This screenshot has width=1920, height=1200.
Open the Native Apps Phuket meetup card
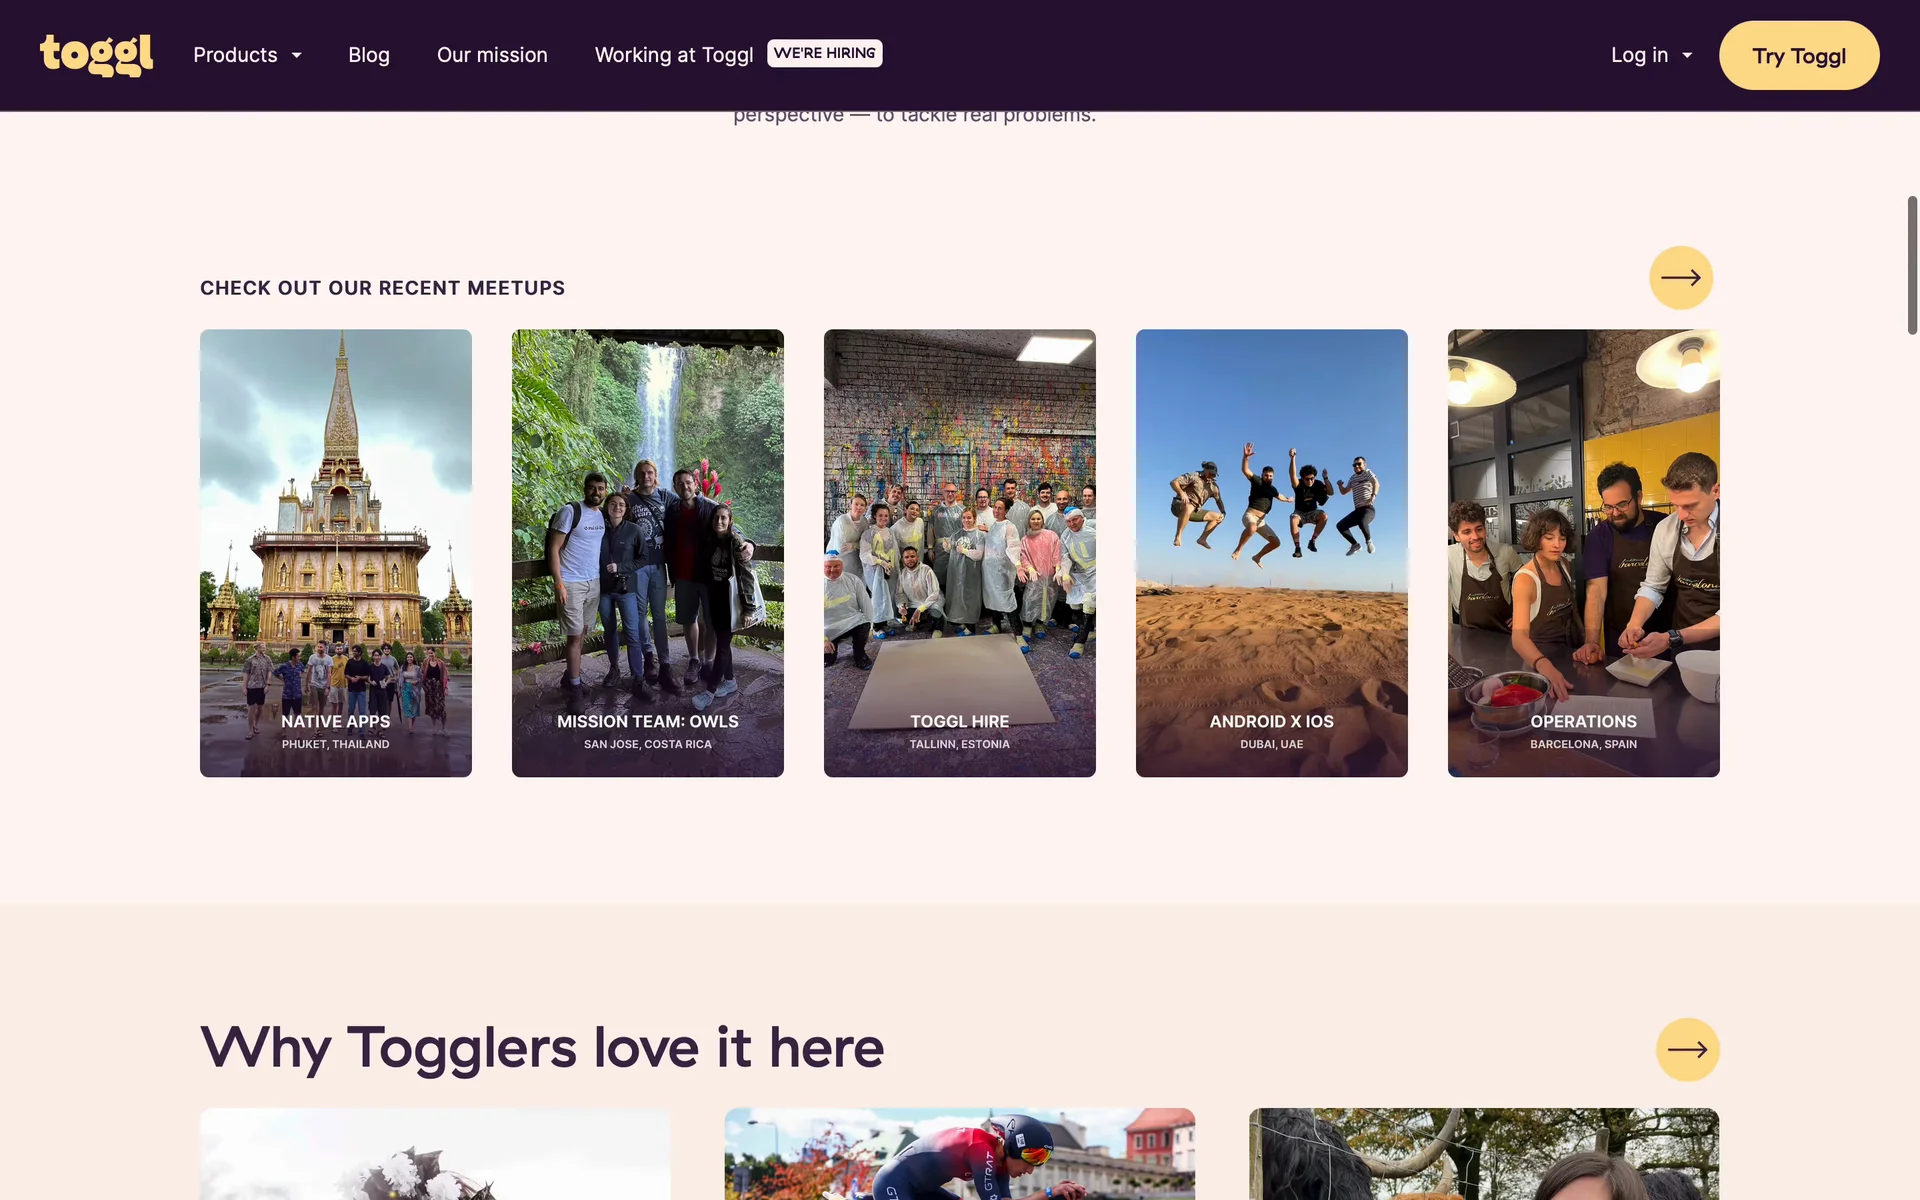tap(336, 552)
